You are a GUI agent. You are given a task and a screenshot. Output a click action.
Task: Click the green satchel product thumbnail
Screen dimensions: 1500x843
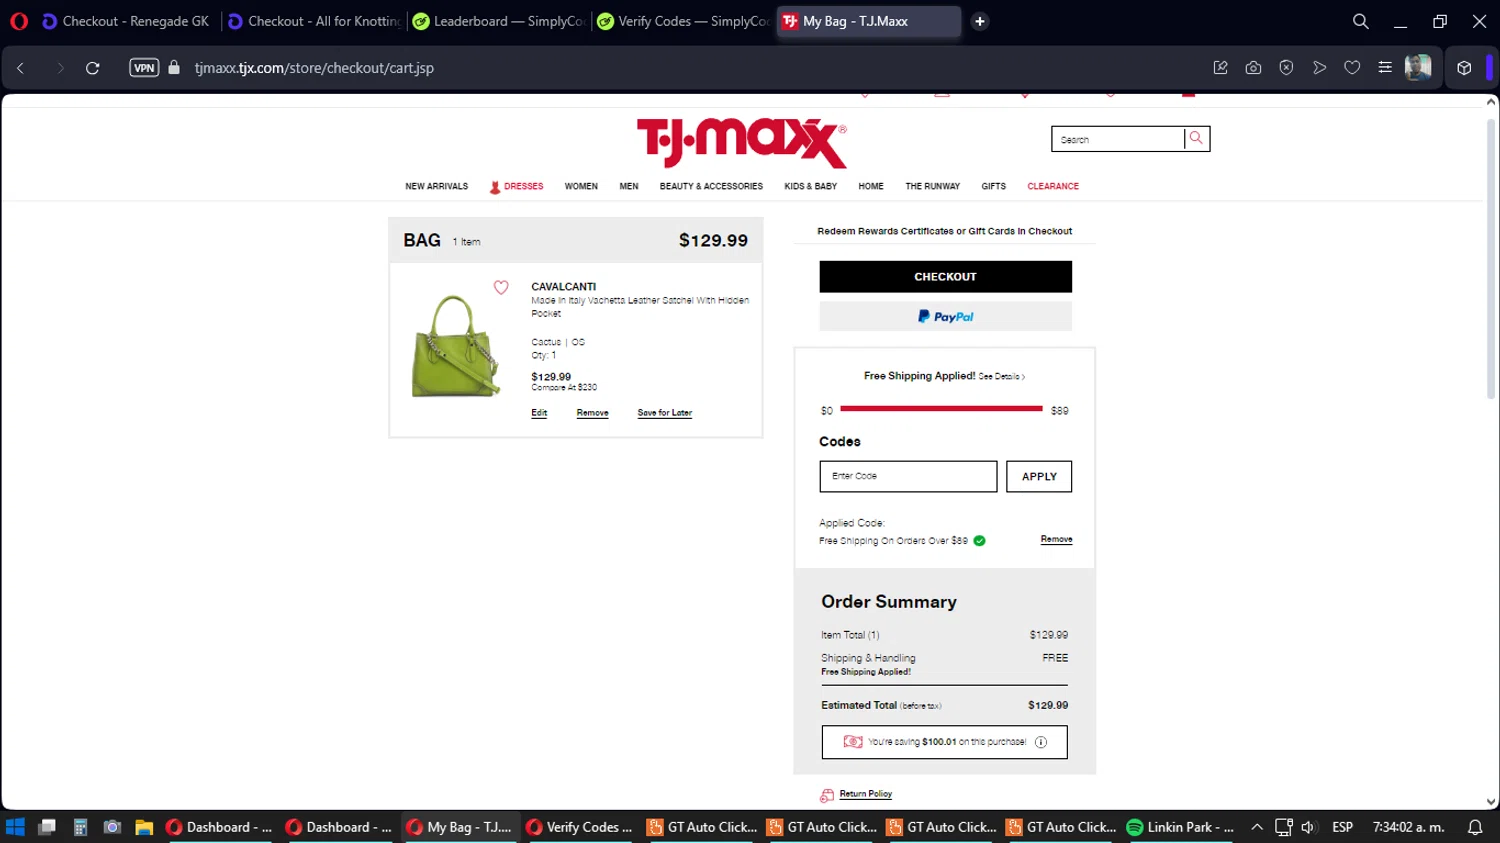(x=455, y=346)
